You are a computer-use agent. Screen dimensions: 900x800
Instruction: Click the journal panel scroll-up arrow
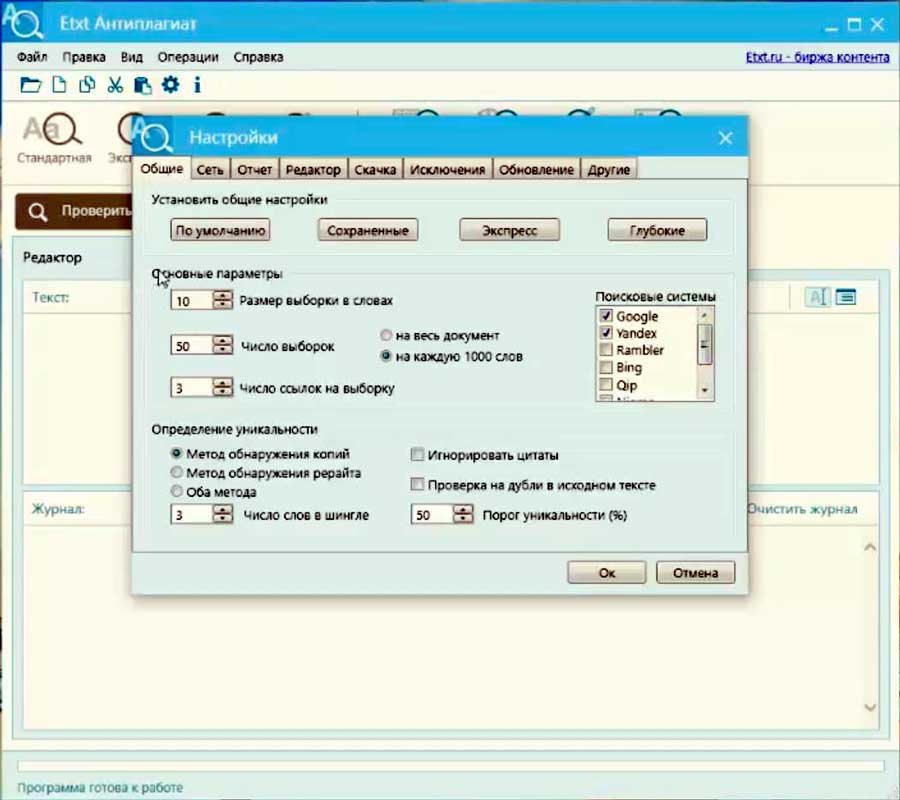pos(870,547)
